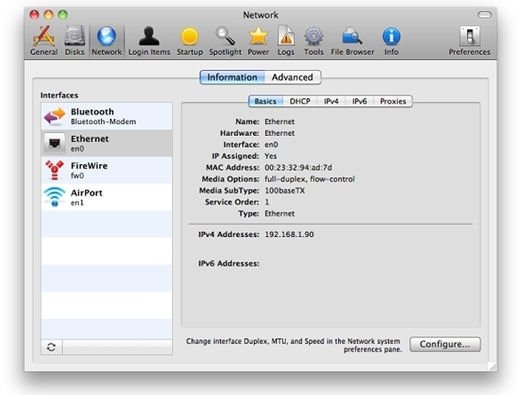
Task: Open Preferences from the toolbar
Action: [469, 41]
